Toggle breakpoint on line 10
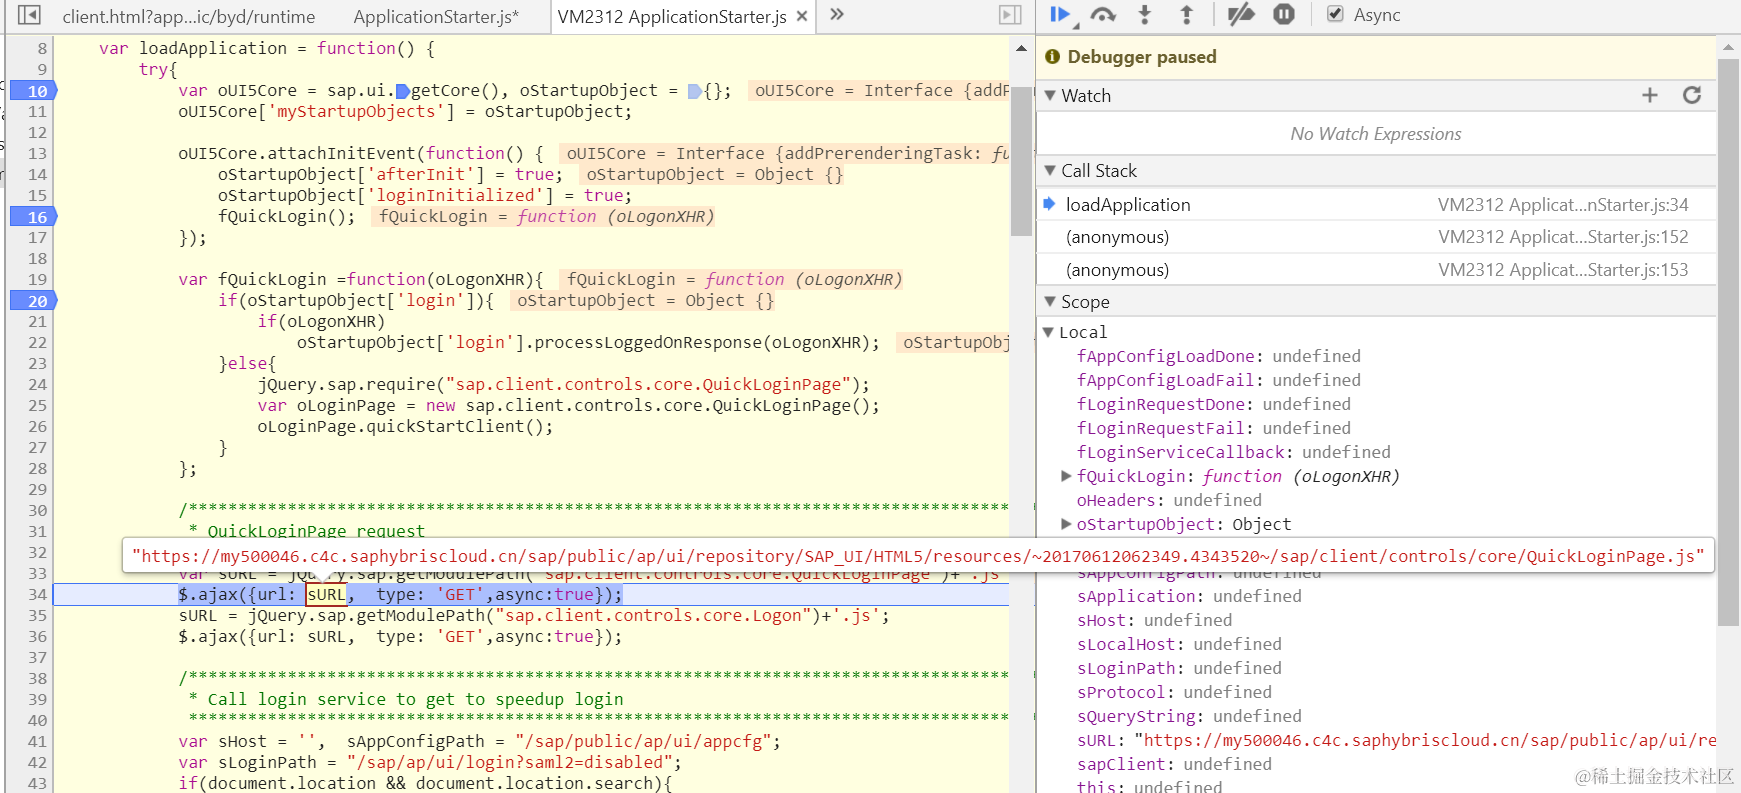 33,90
